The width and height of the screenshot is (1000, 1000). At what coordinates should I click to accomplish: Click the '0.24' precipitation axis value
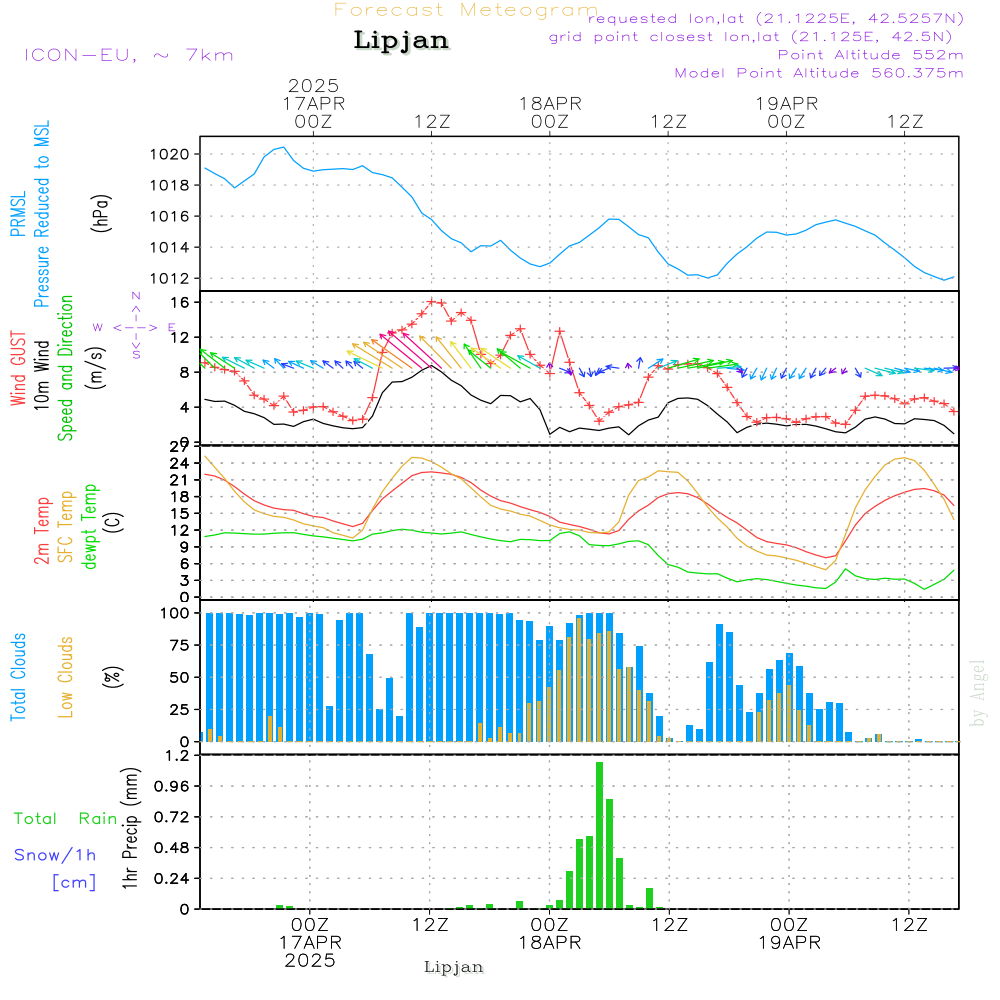pos(172,879)
